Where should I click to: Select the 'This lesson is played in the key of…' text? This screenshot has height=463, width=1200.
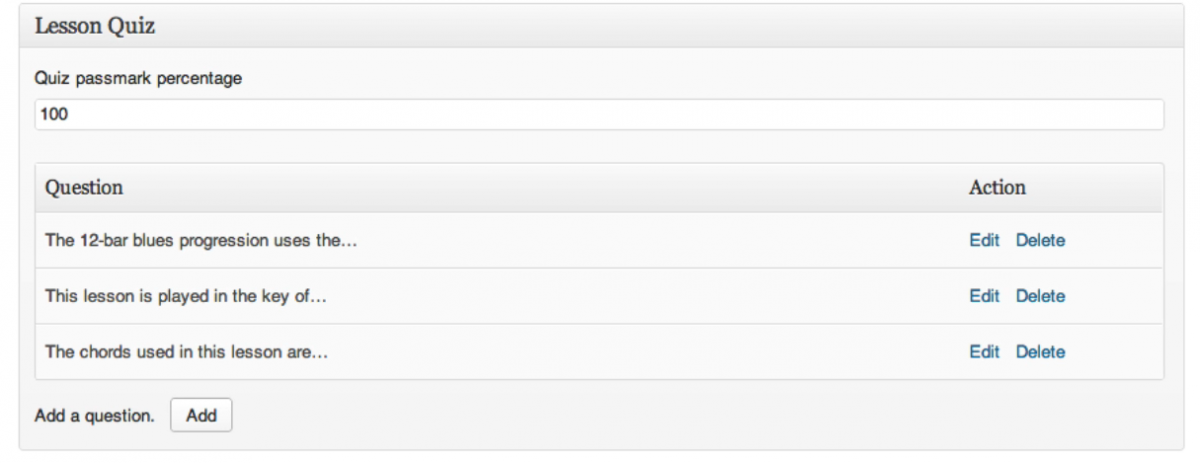click(x=186, y=296)
